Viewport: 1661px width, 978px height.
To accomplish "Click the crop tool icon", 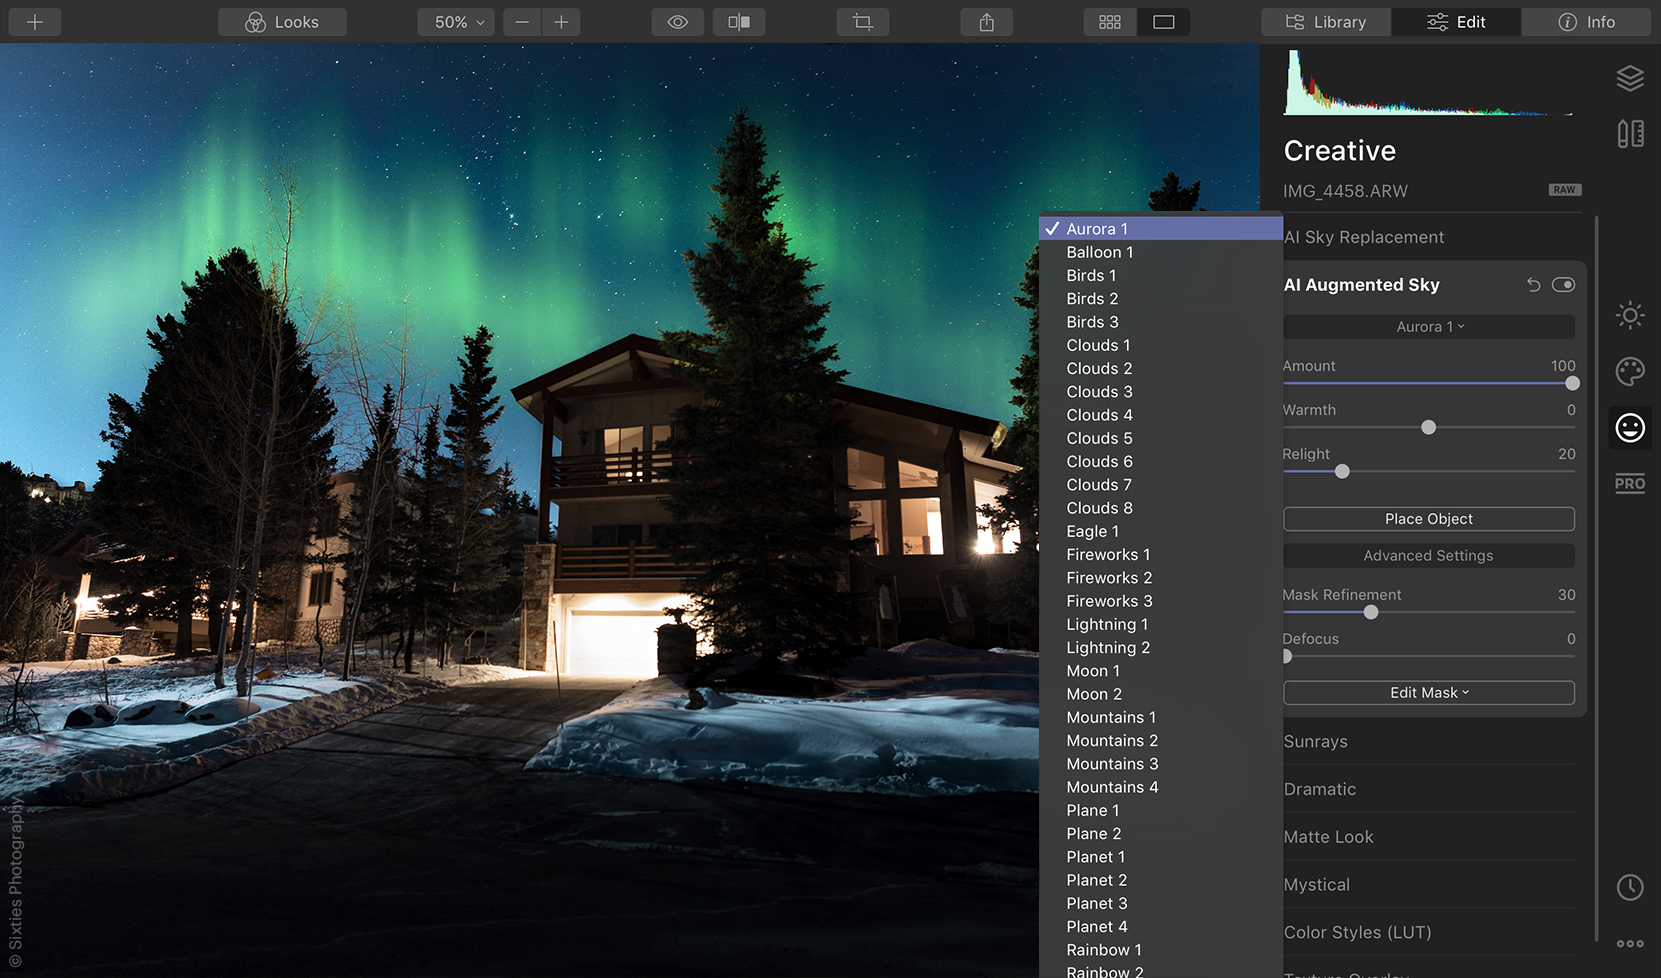I will 862,22.
